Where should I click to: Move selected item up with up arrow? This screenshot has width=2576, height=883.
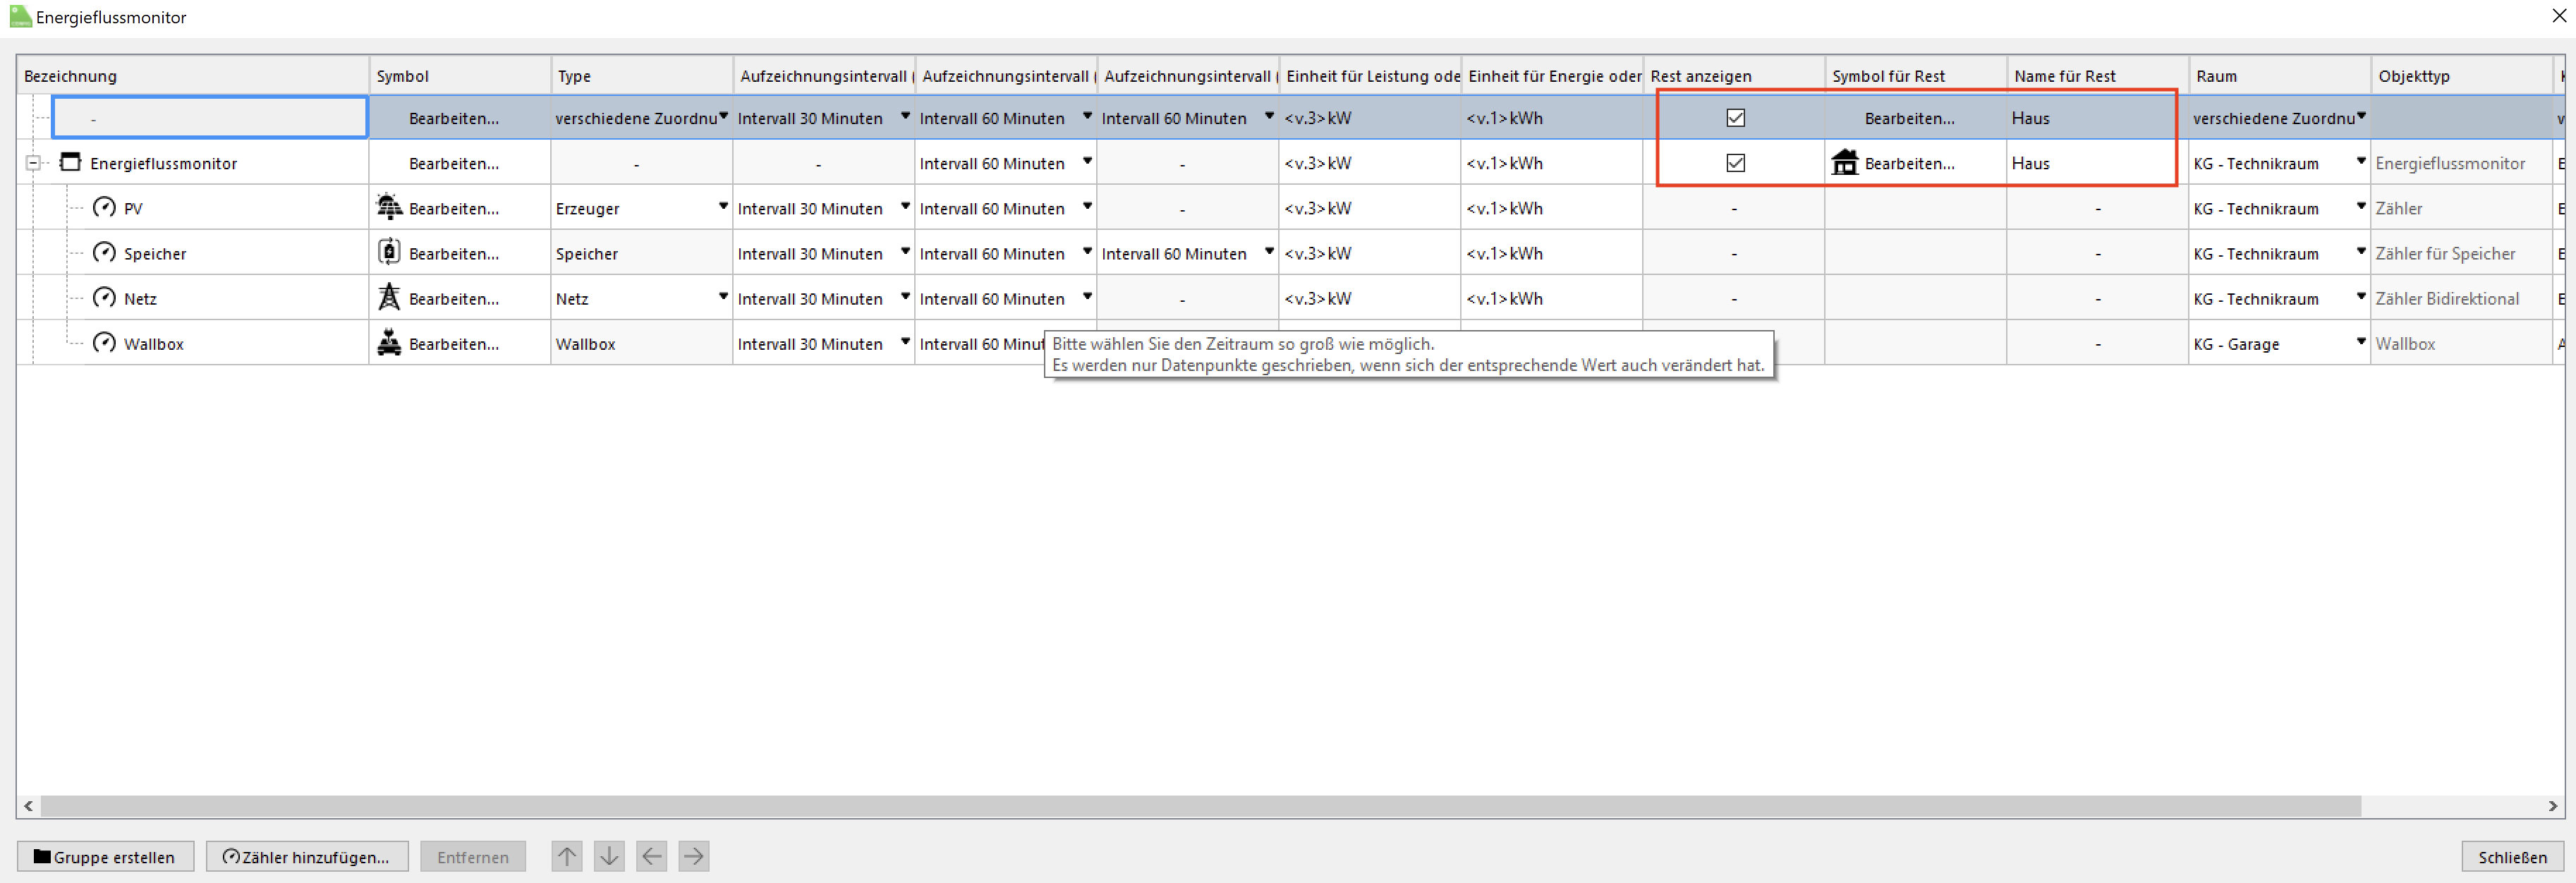tap(567, 856)
